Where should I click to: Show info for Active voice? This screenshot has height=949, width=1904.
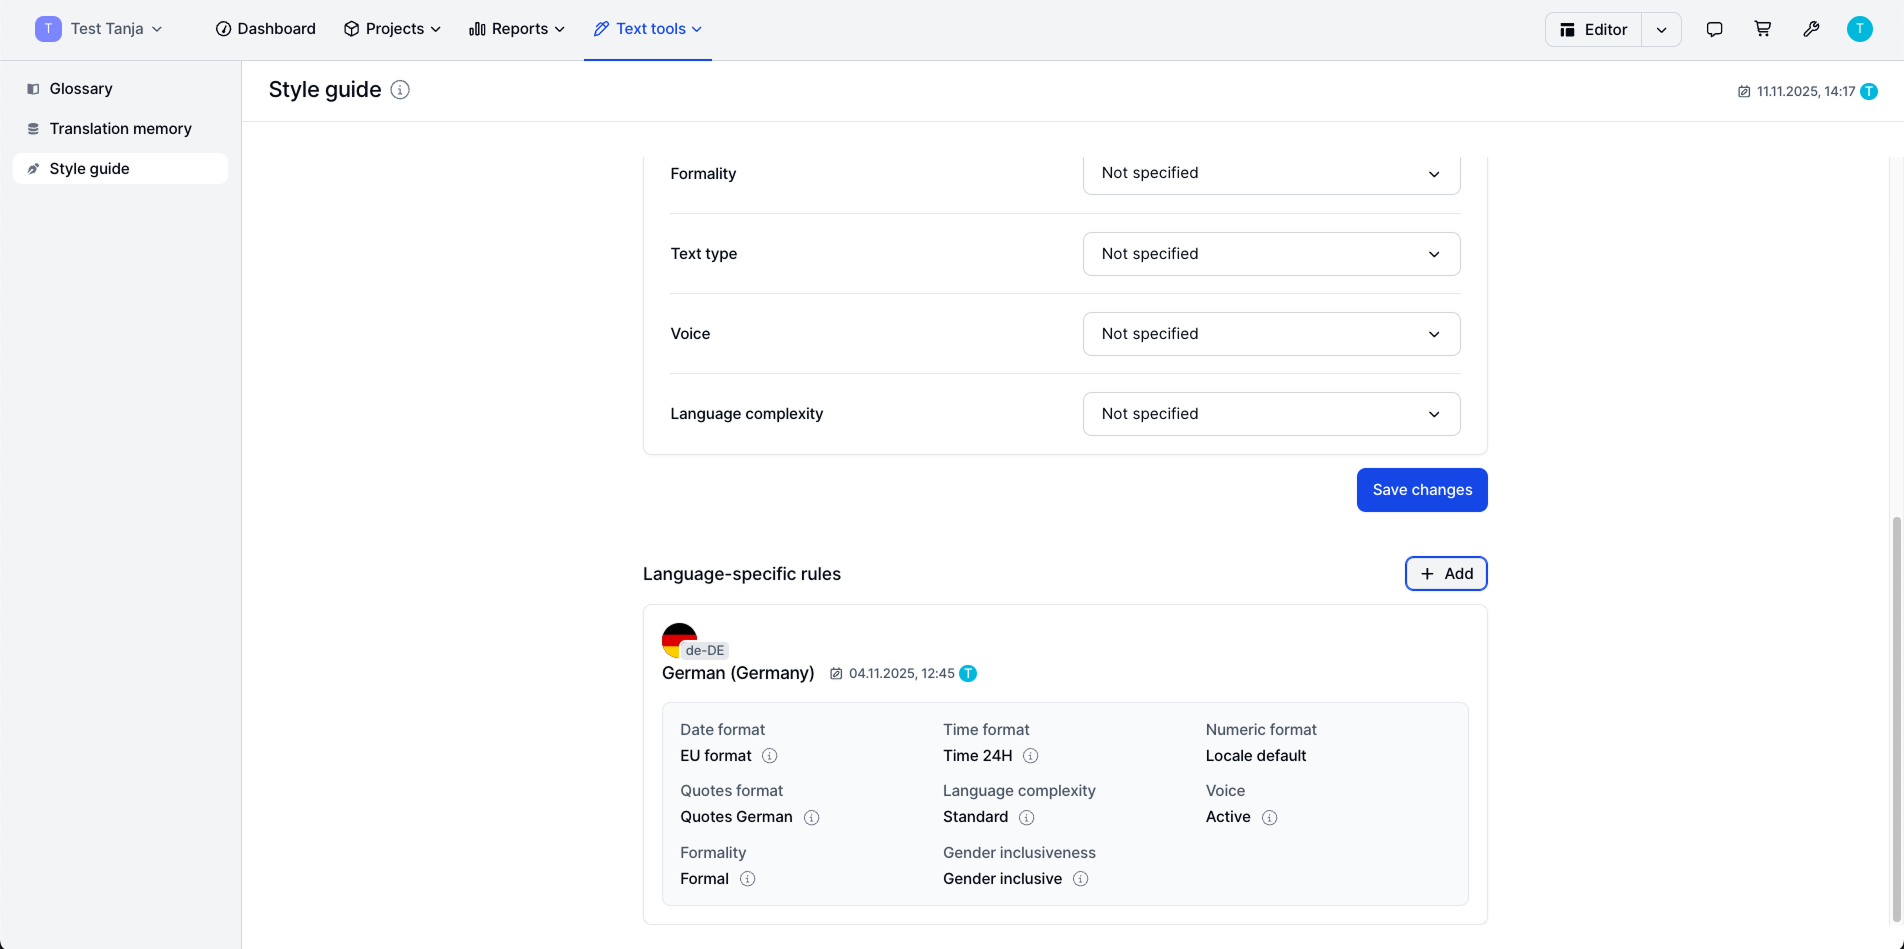1269,817
